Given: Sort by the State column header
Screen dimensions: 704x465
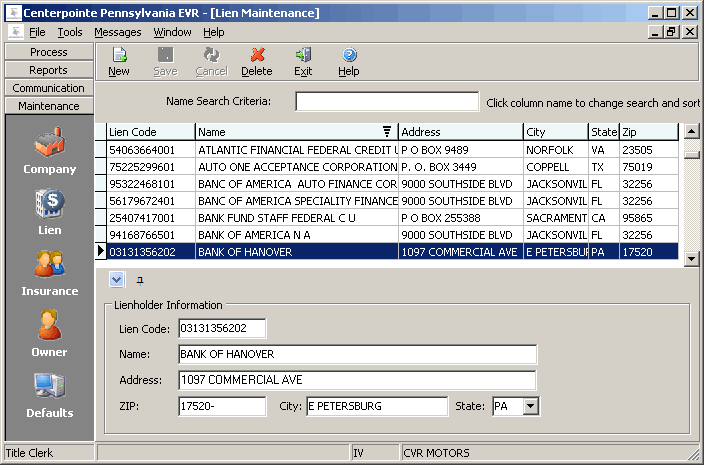Looking at the screenshot, I should click(x=604, y=132).
